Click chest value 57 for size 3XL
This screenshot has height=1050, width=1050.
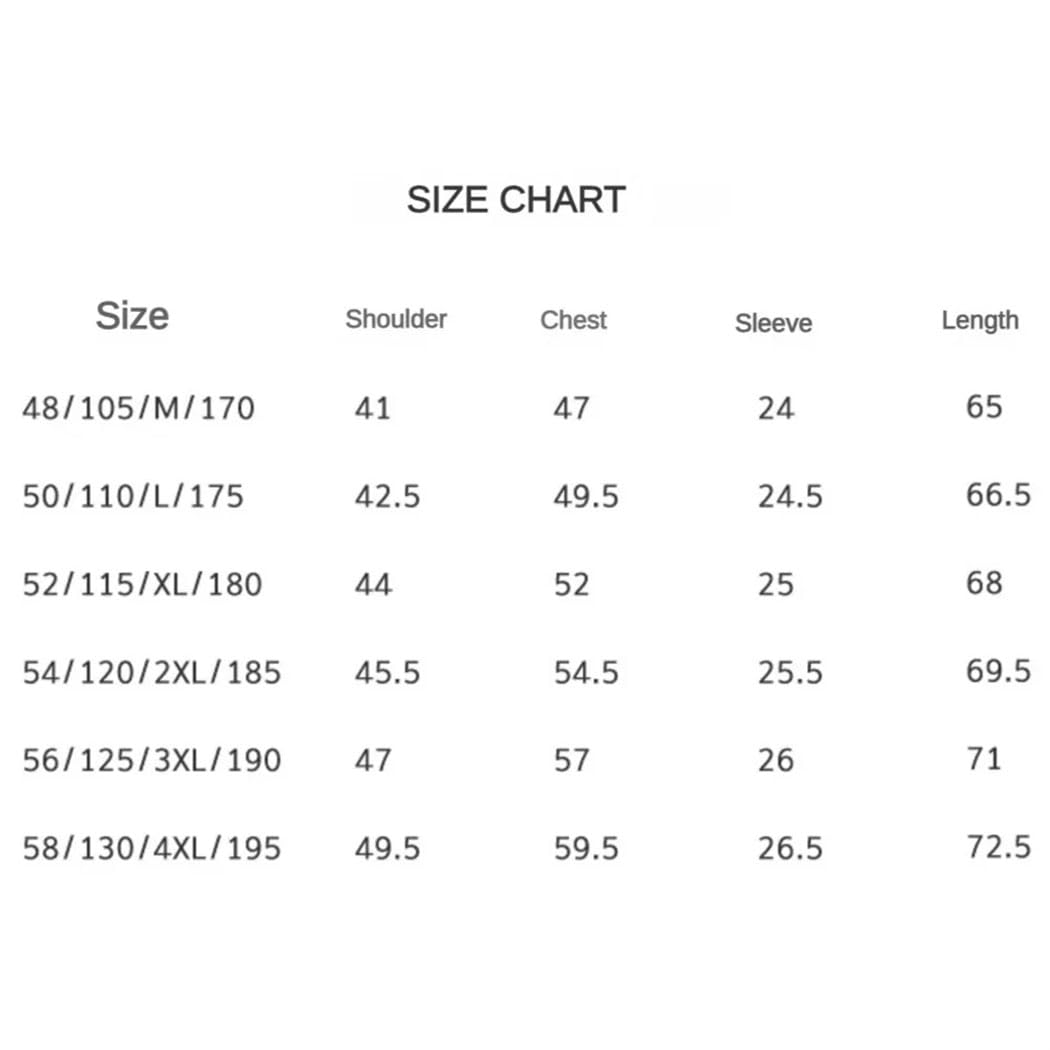(571, 760)
